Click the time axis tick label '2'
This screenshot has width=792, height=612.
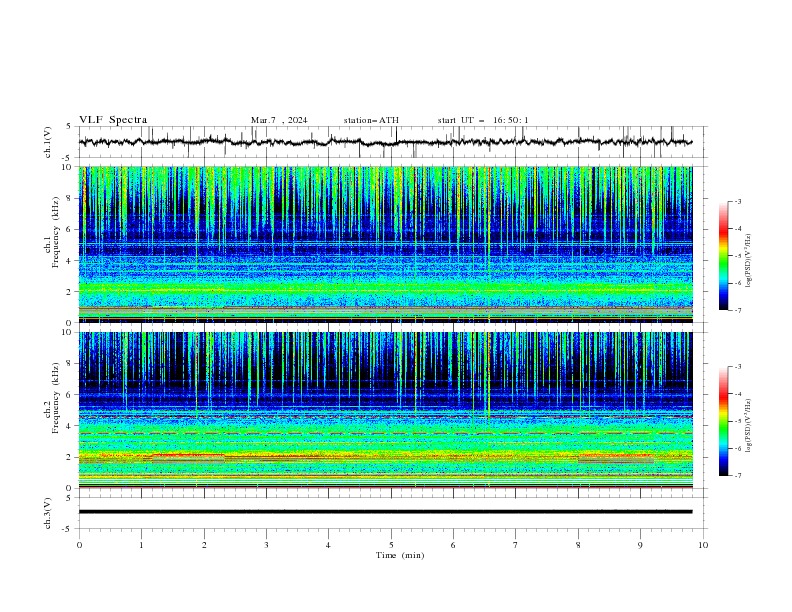(x=204, y=545)
